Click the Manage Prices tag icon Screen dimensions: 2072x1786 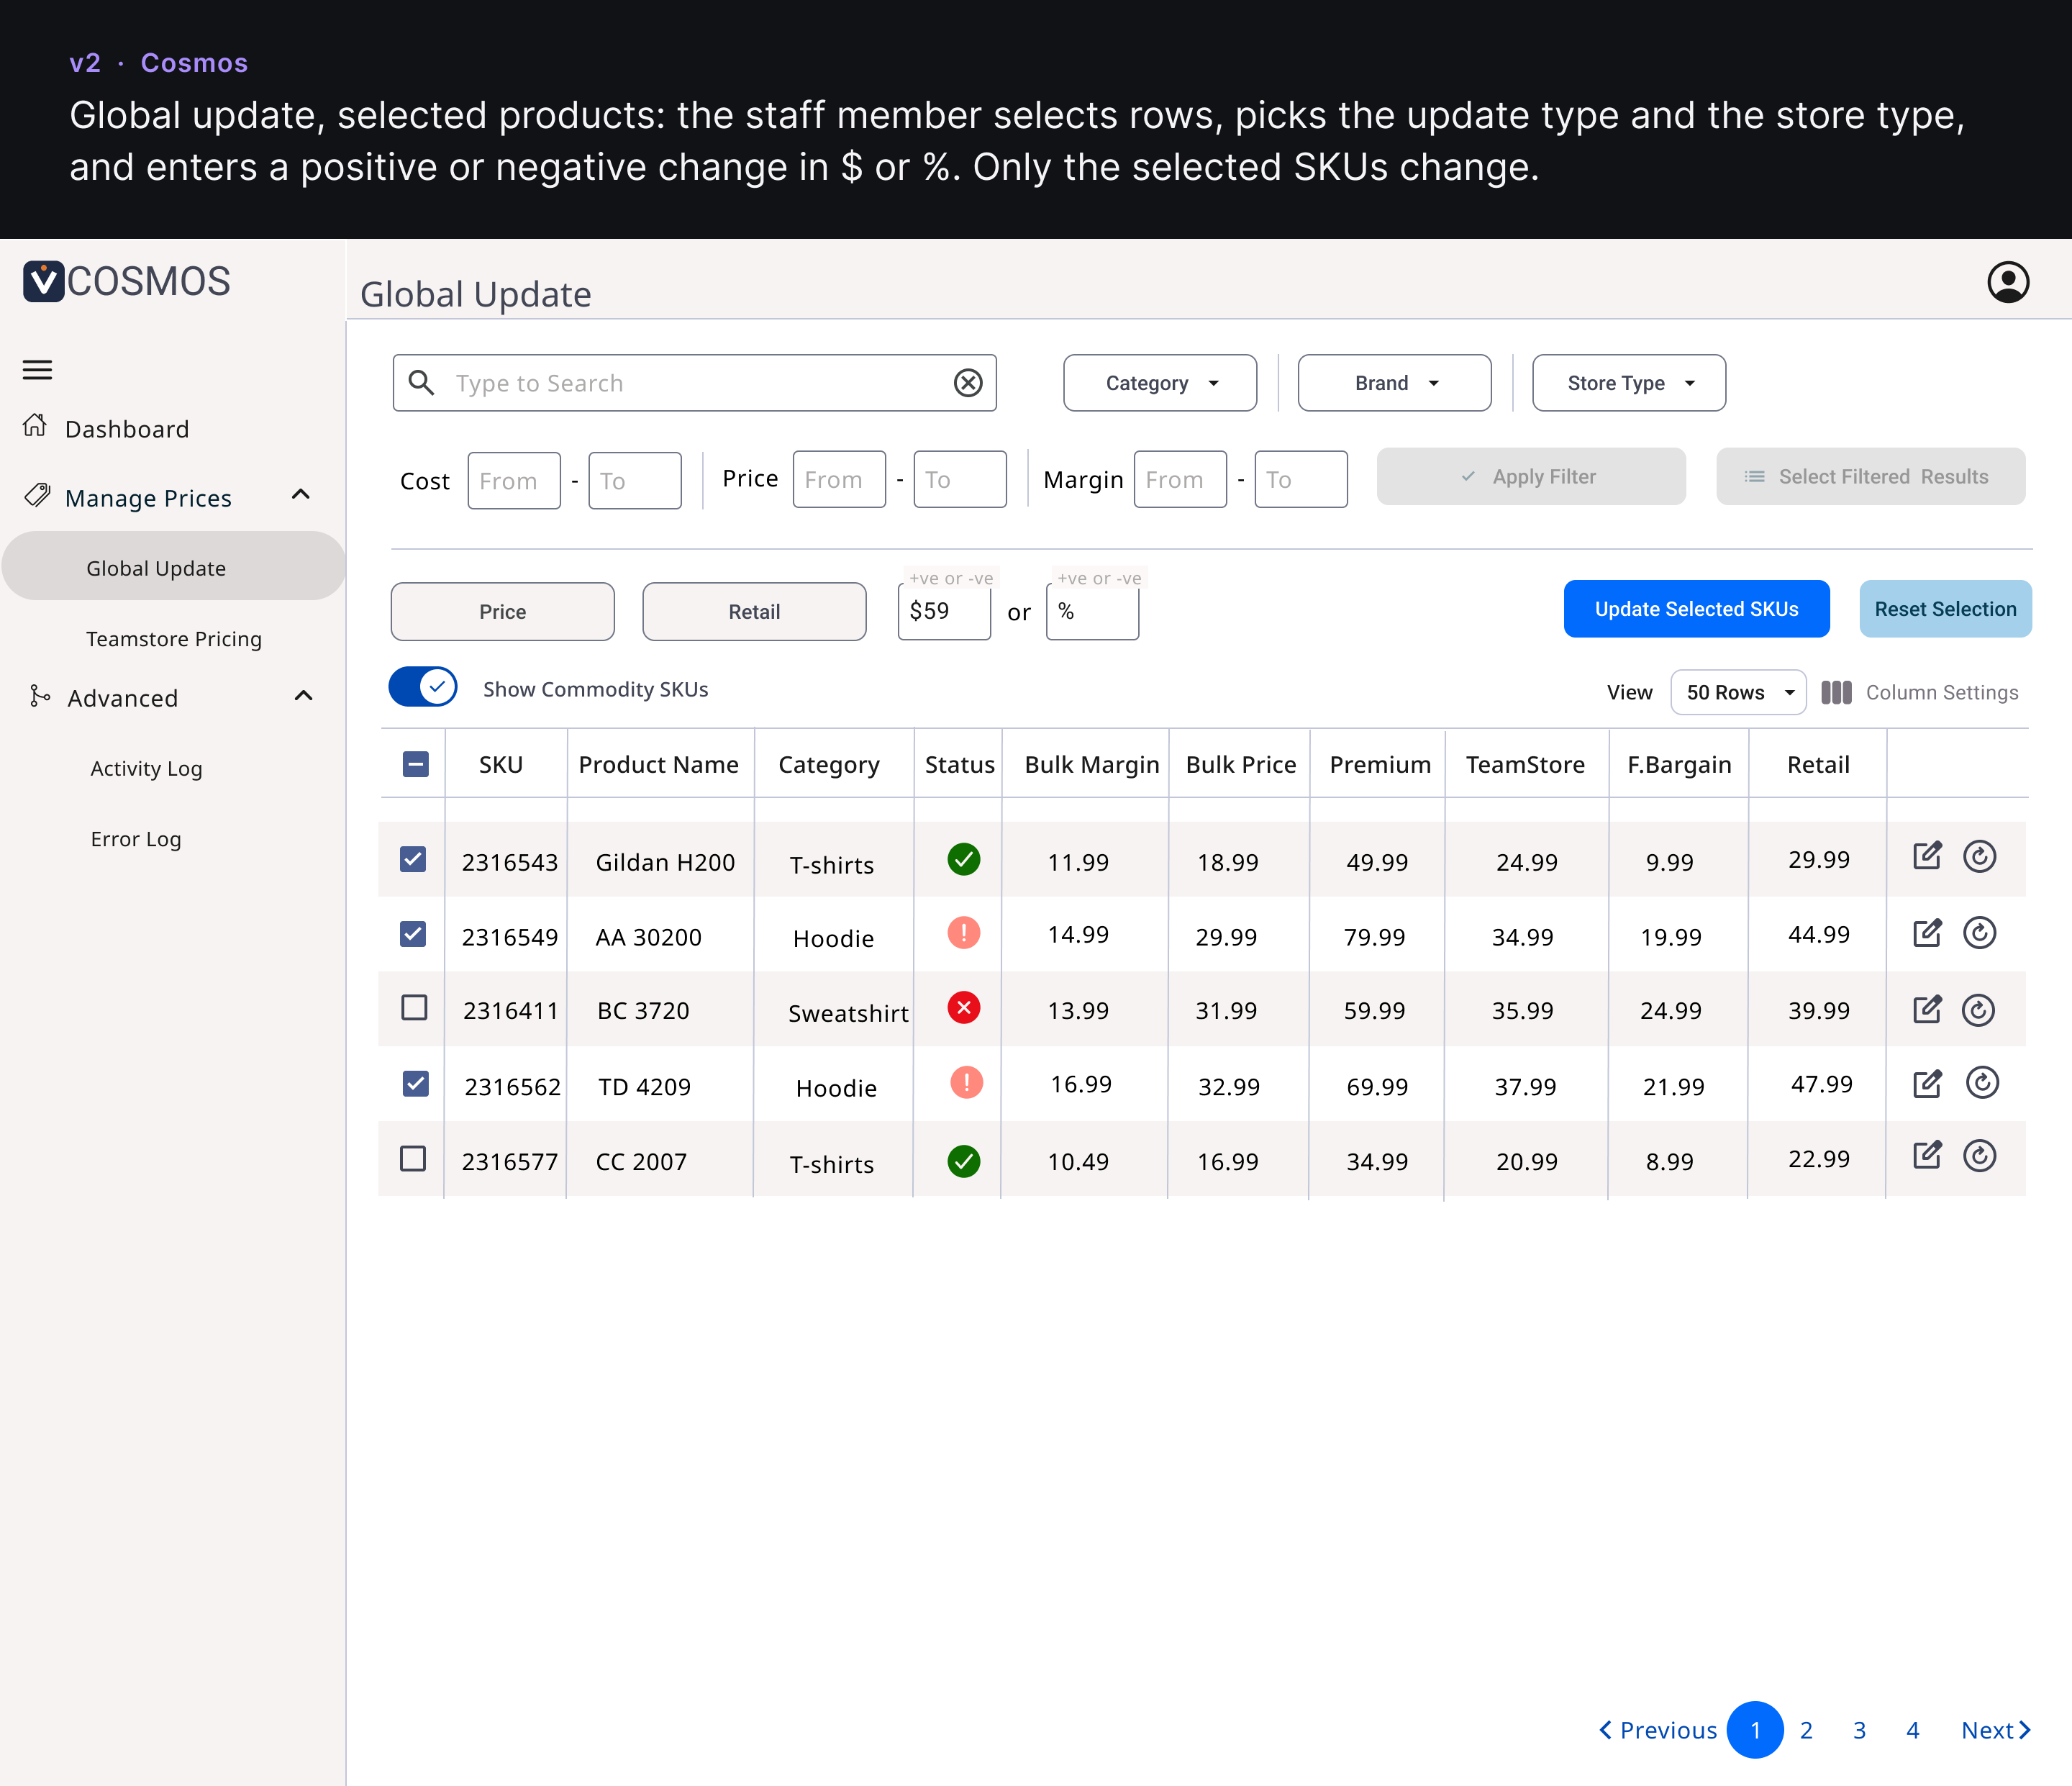(x=37, y=495)
